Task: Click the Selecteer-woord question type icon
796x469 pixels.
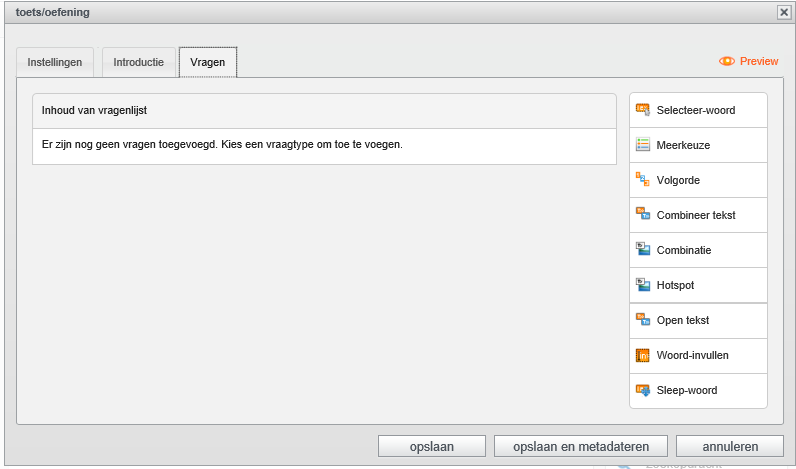Action: (643, 110)
